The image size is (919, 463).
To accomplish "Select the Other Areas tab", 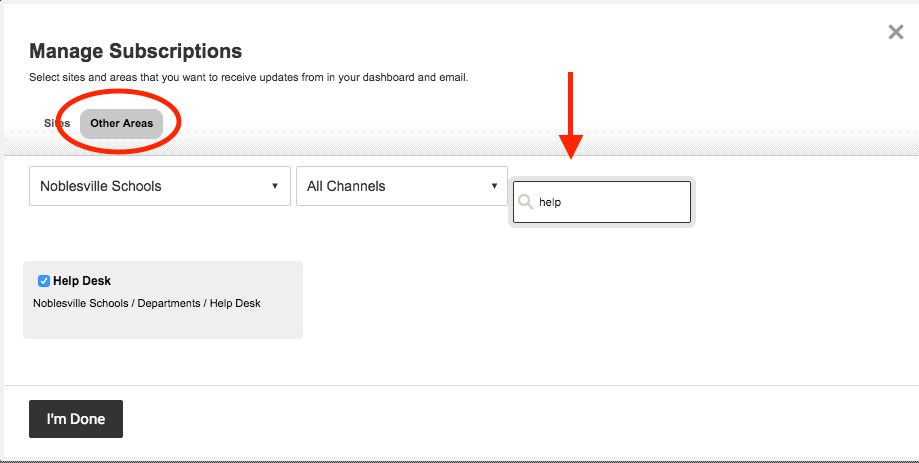I will pos(122,123).
